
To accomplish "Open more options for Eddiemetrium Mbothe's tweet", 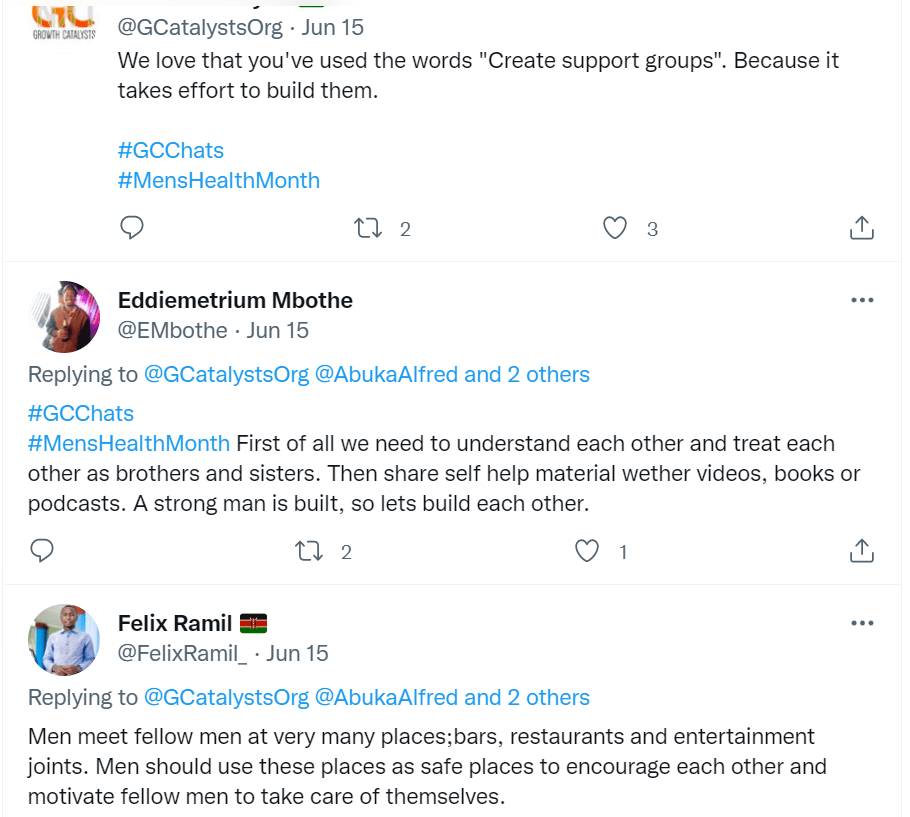I will (861, 300).
